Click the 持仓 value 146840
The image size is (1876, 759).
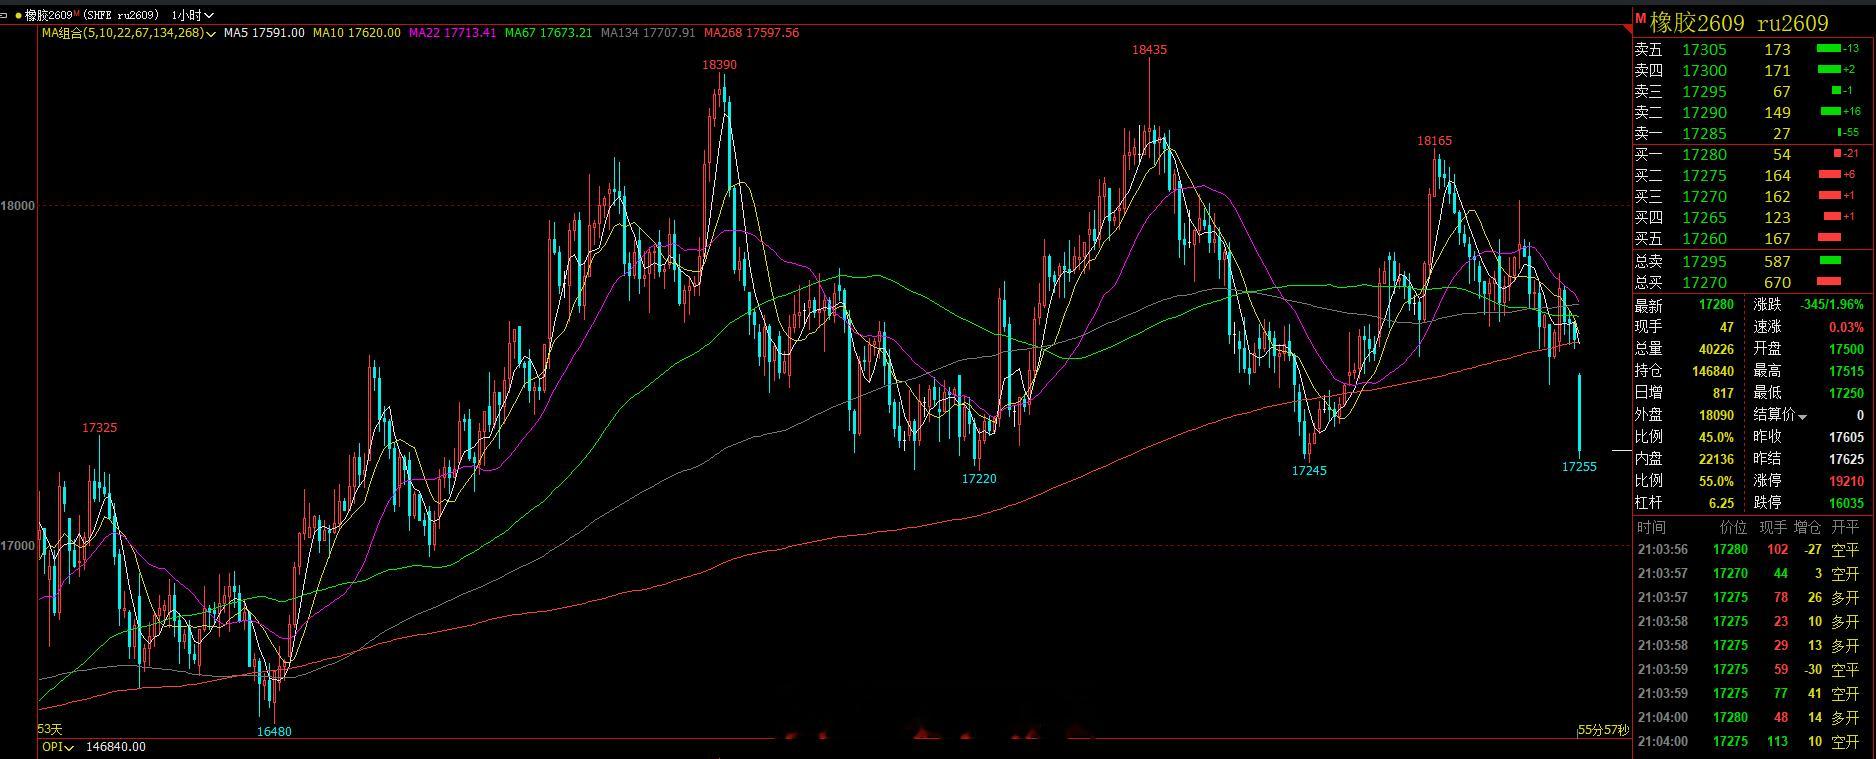(x=1713, y=371)
